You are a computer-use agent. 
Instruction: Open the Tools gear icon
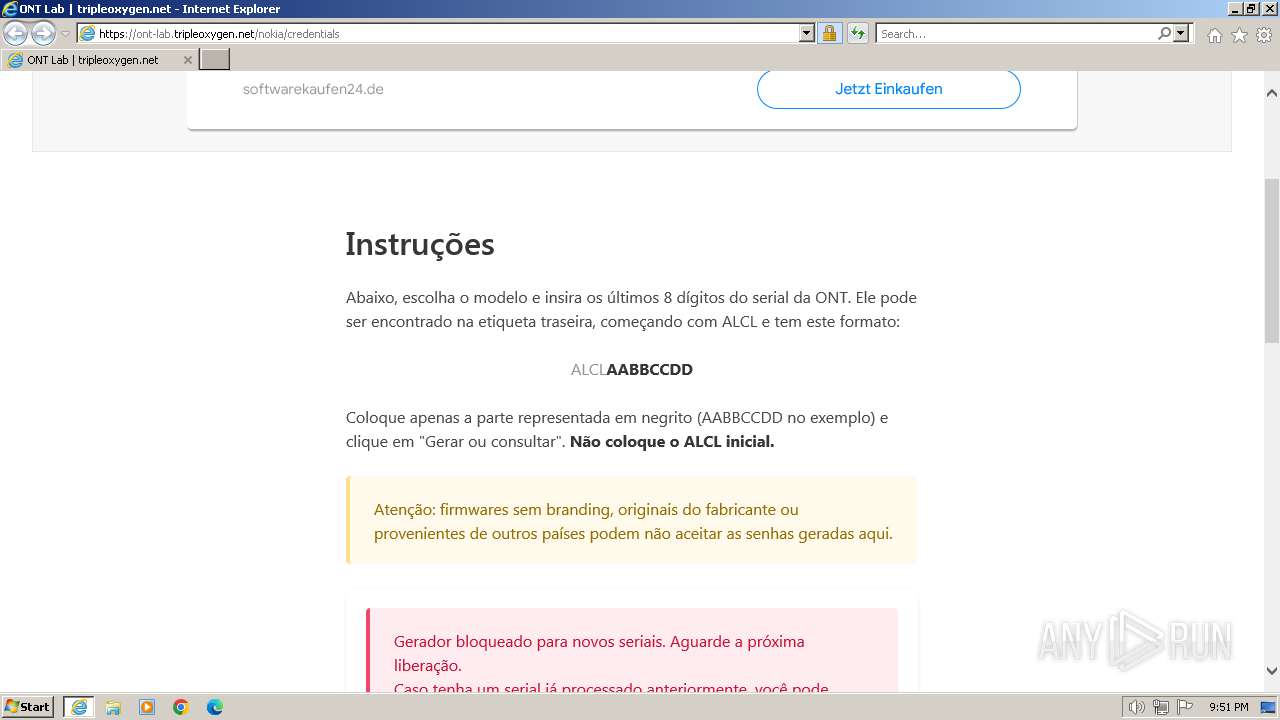click(x=1264, y=35)
